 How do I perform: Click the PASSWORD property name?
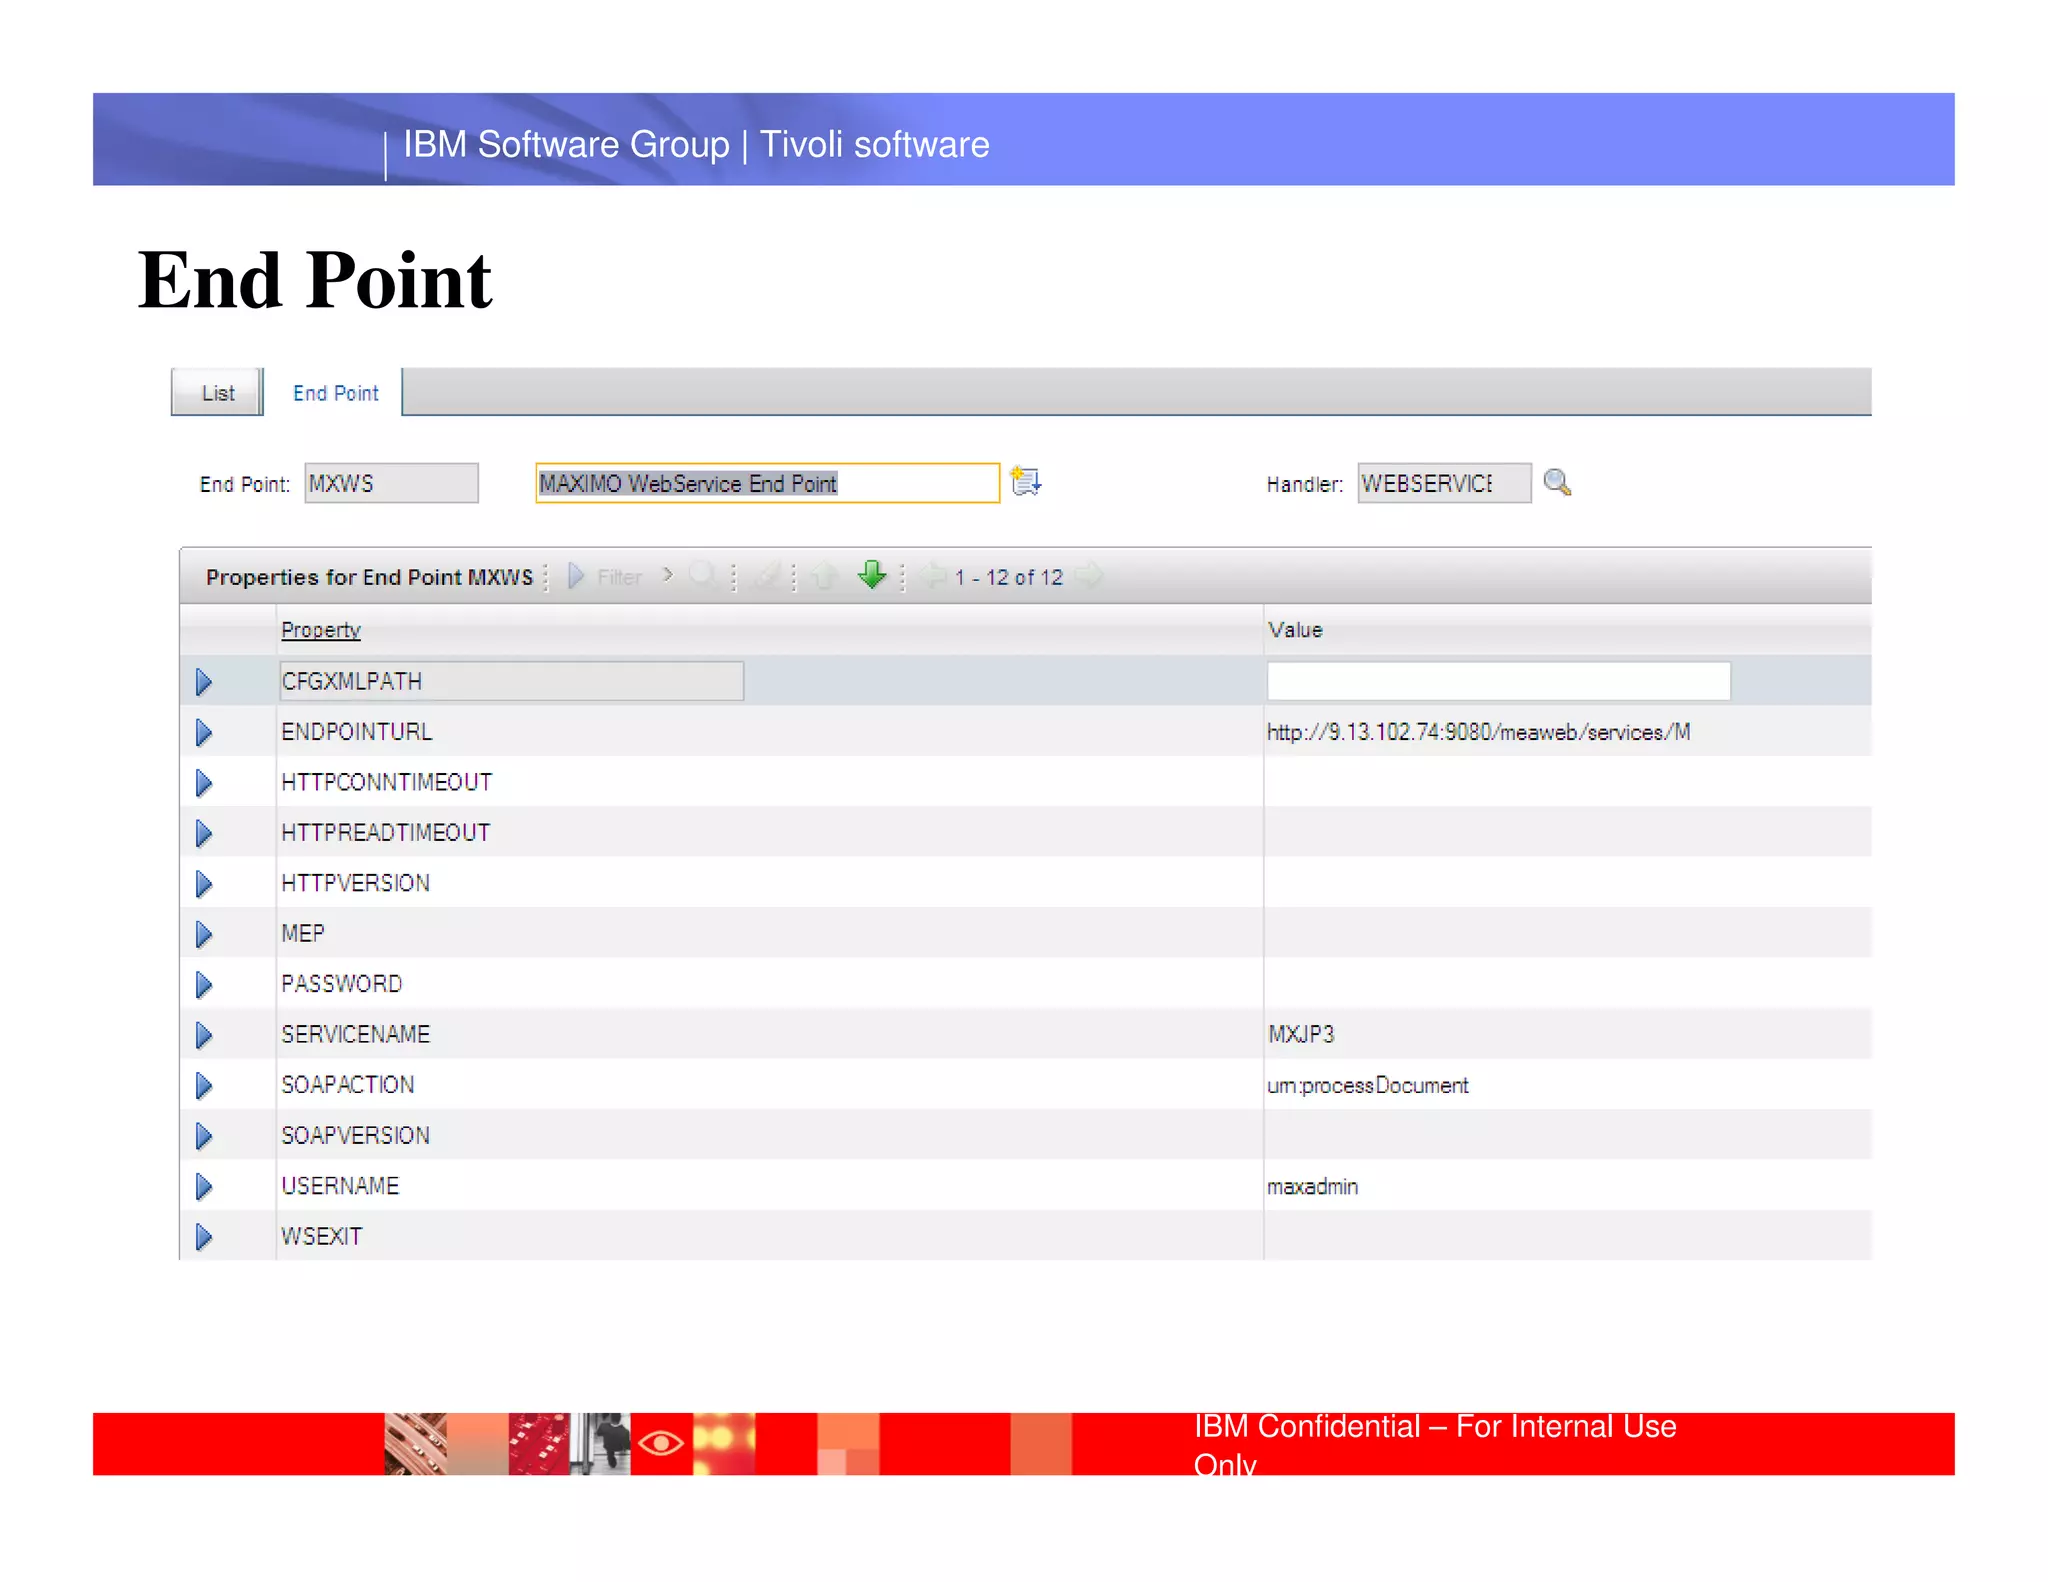[x=341, y=984]
